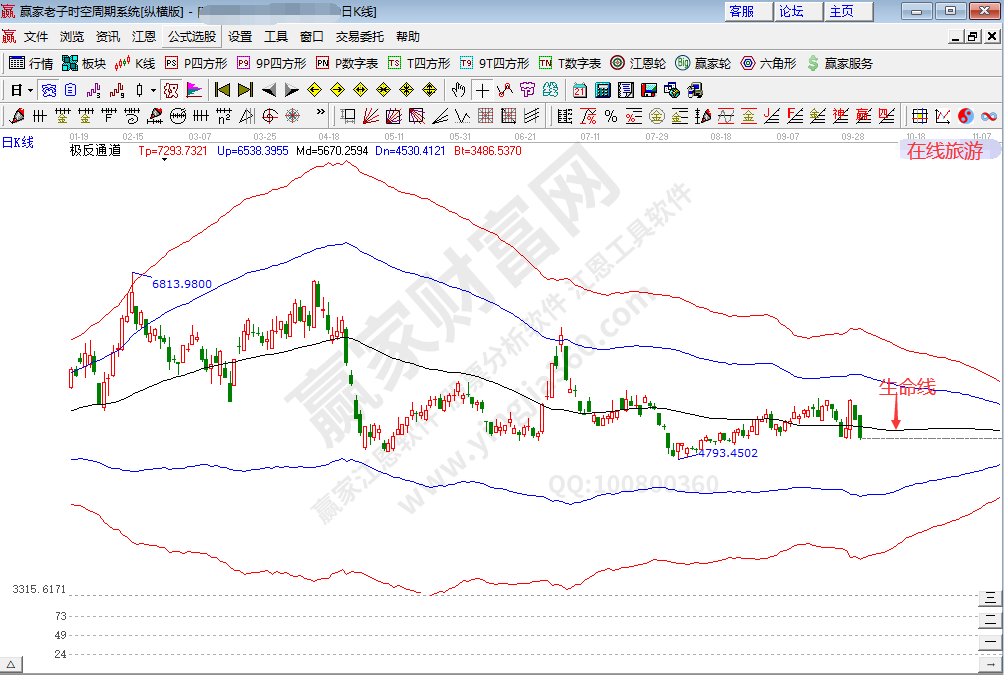
Task: Click the calendar date icon
Action: click(x=579, y=90)
